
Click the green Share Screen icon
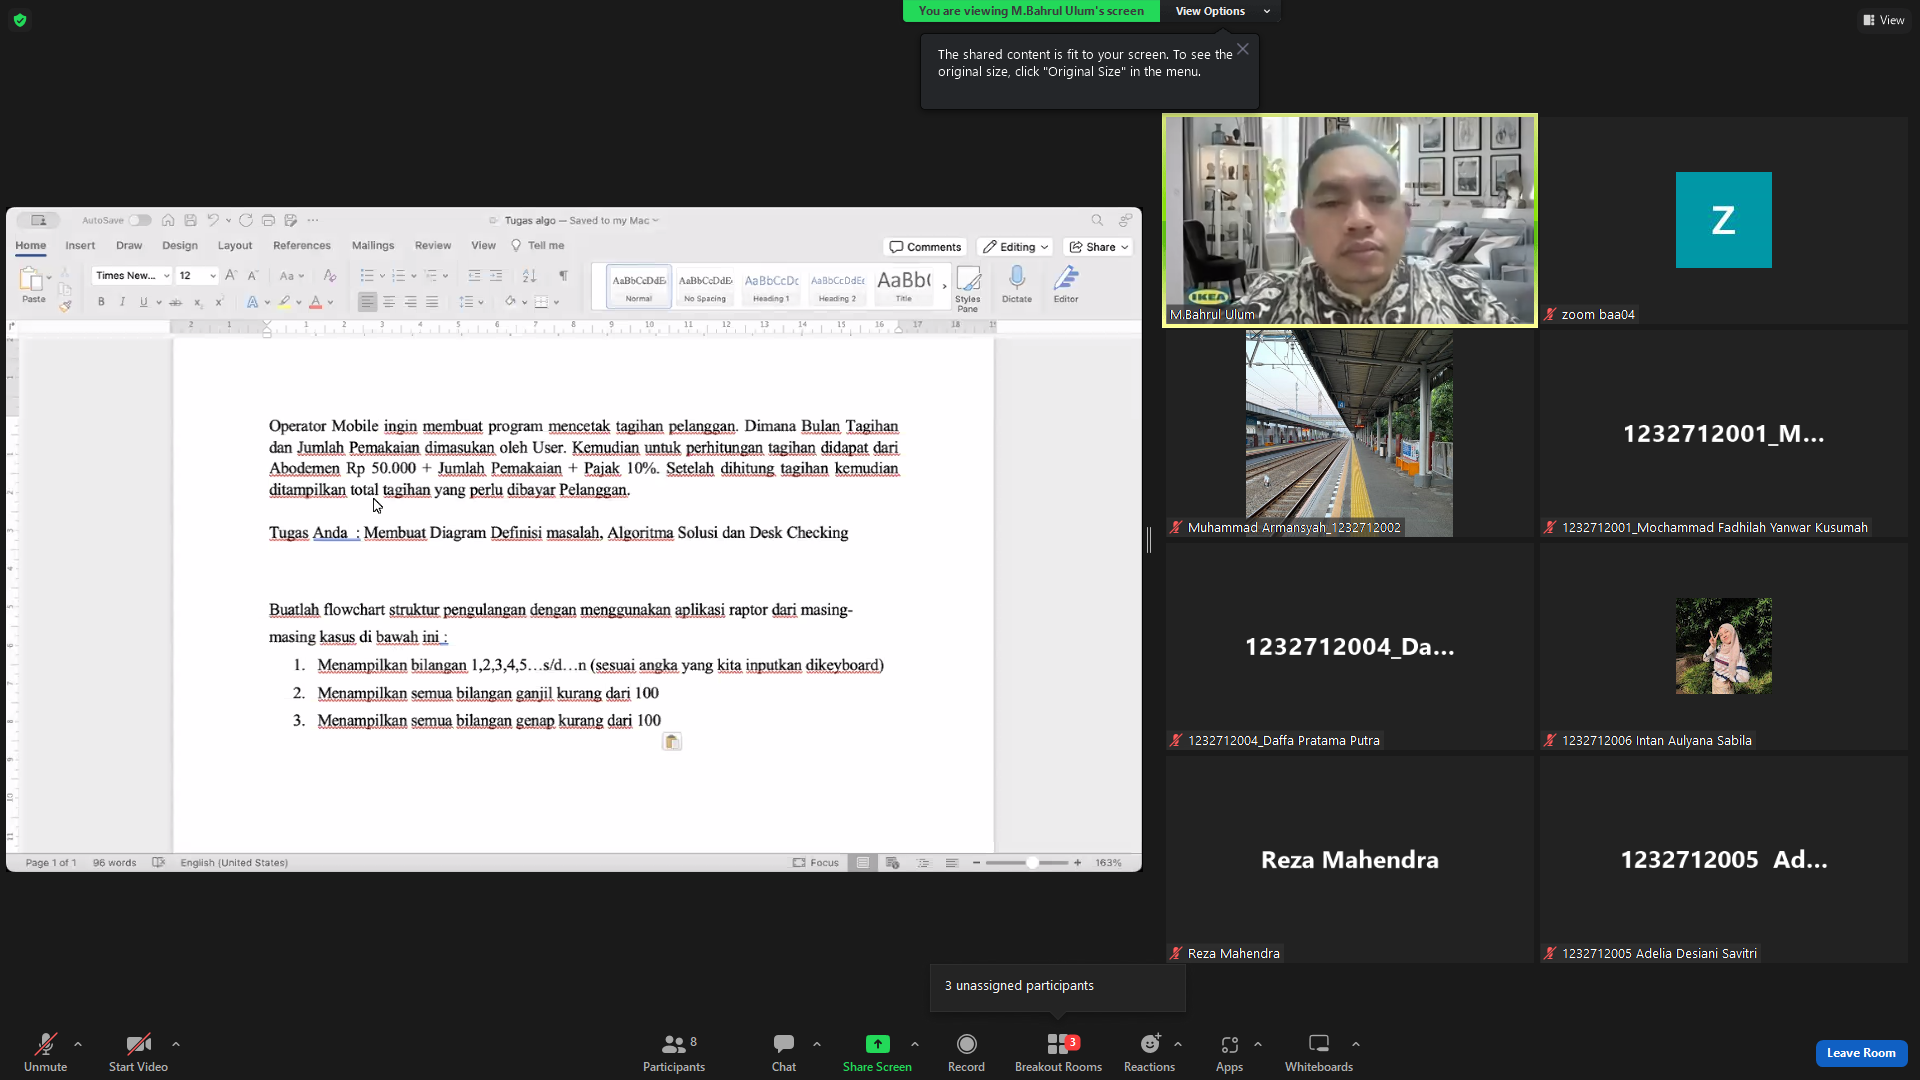[877, 1044]
